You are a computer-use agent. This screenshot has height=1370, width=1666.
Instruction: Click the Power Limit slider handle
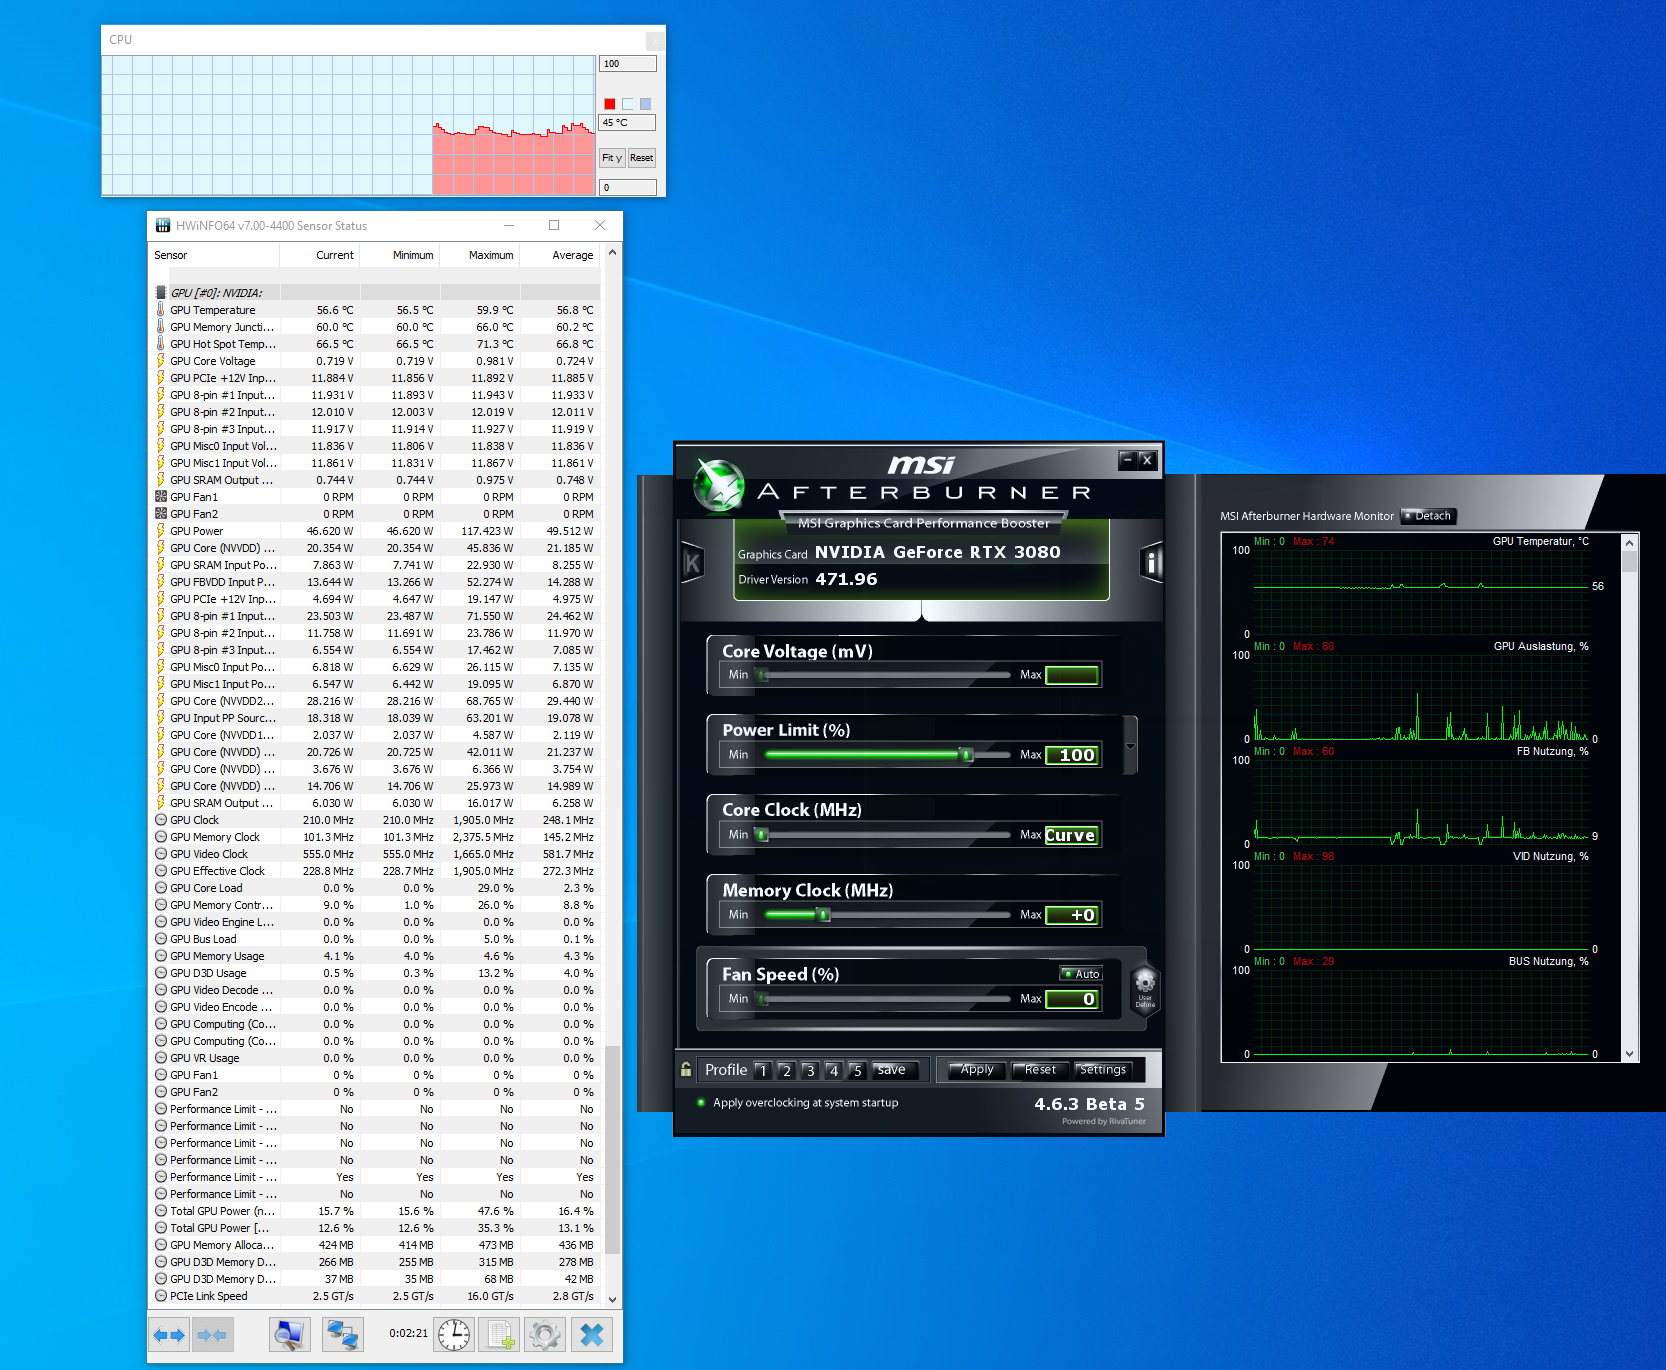click(966, 755)
